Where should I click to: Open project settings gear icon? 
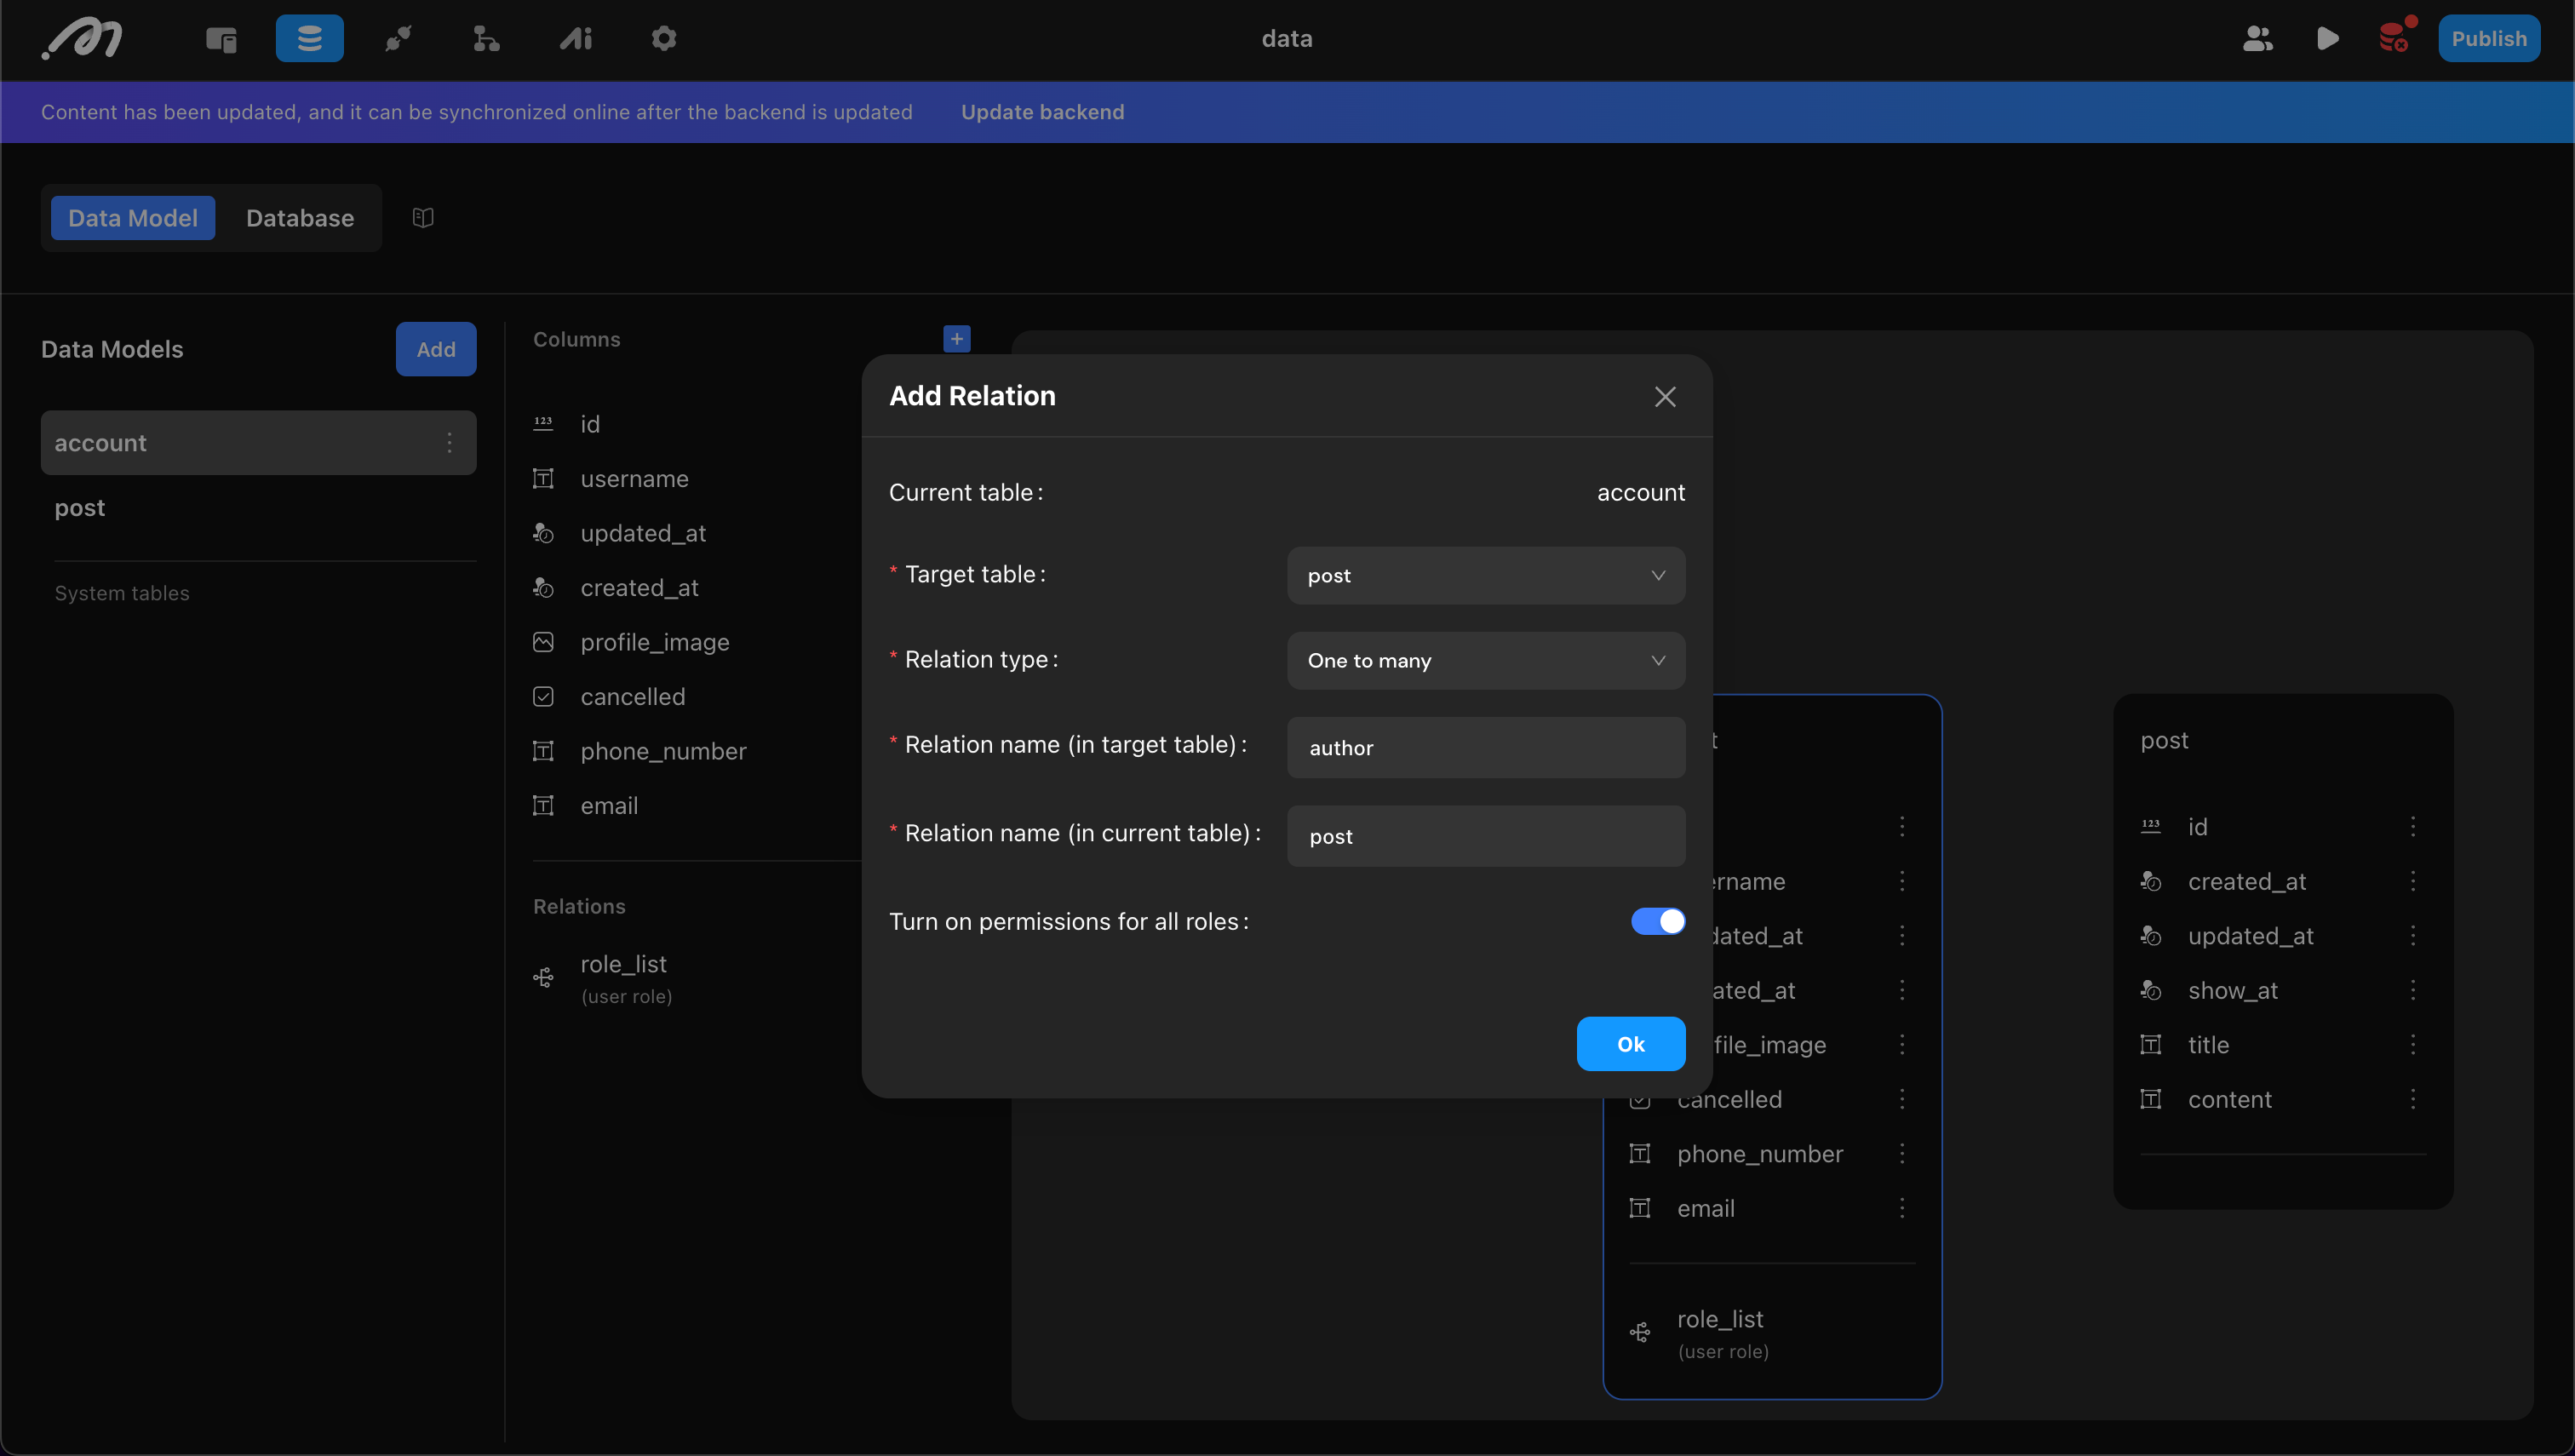[x=664, y=39]
